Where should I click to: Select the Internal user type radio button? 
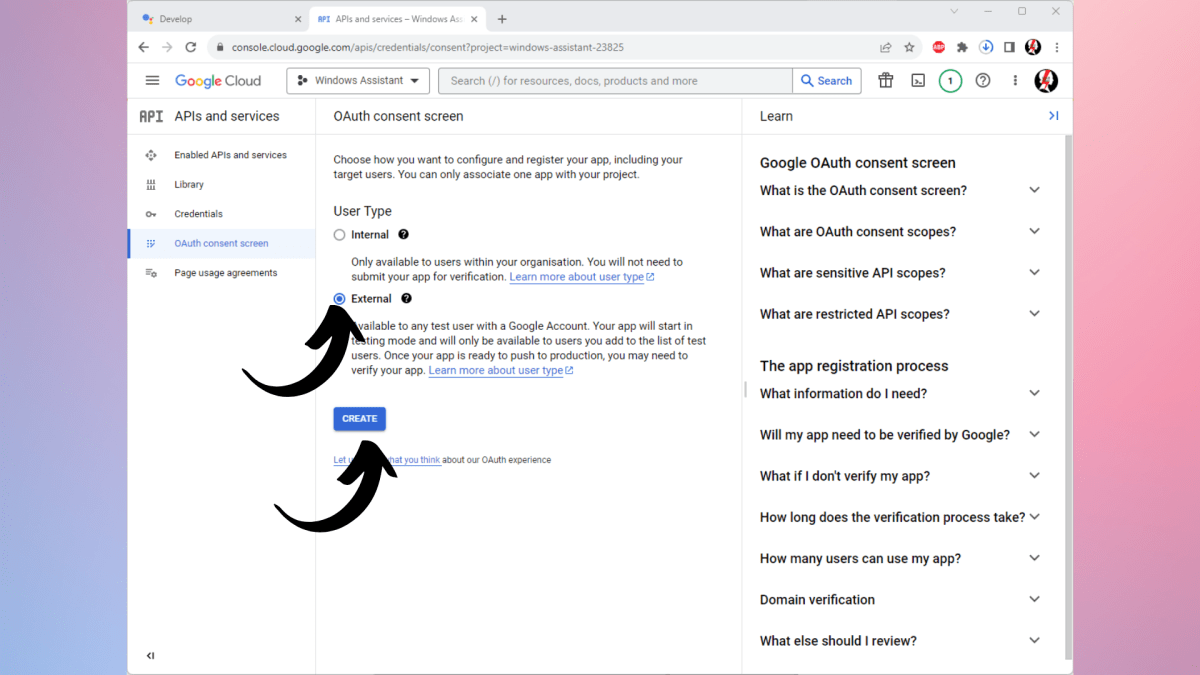tap(340, 235)
